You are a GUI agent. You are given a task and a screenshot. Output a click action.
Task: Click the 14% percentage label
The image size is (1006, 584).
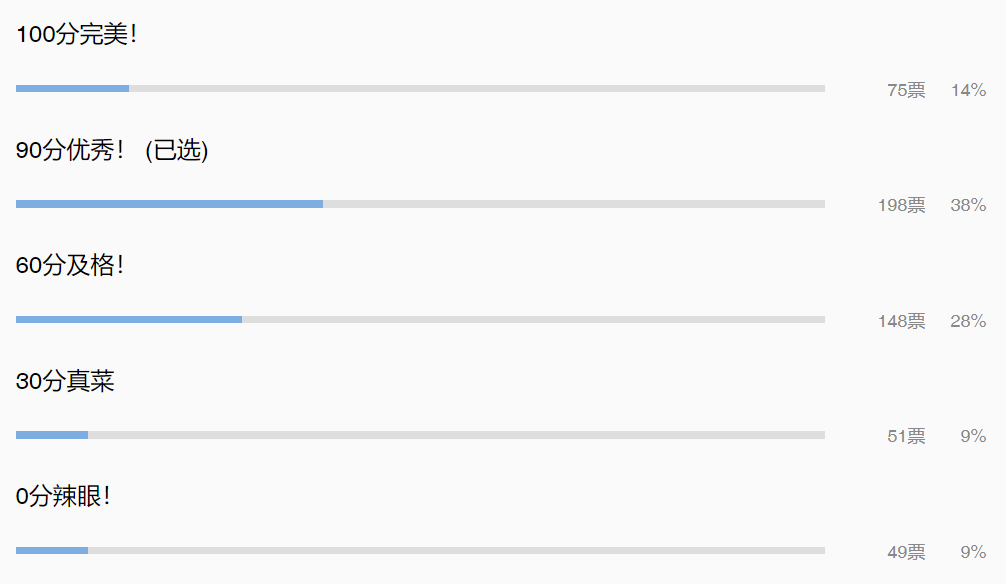click(x=968, y=90)
